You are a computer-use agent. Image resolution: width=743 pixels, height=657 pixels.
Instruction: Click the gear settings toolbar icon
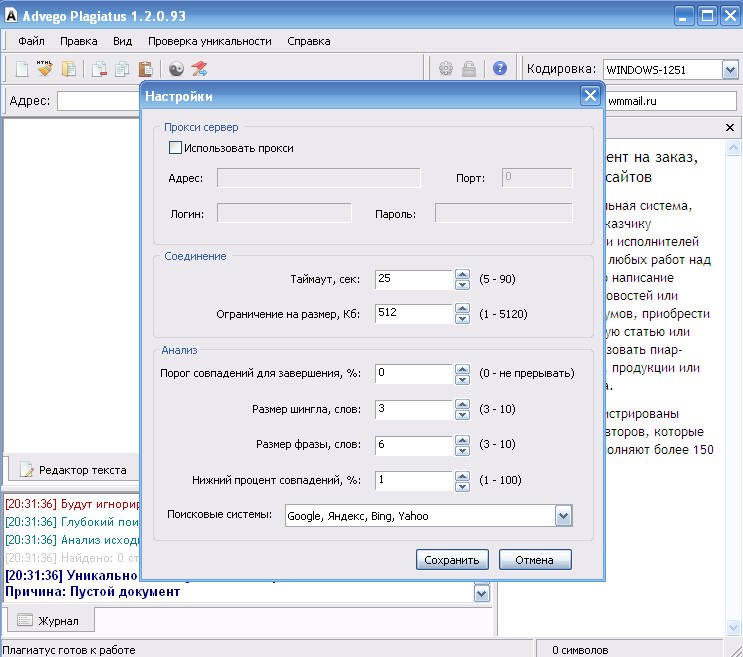(445, 69)
